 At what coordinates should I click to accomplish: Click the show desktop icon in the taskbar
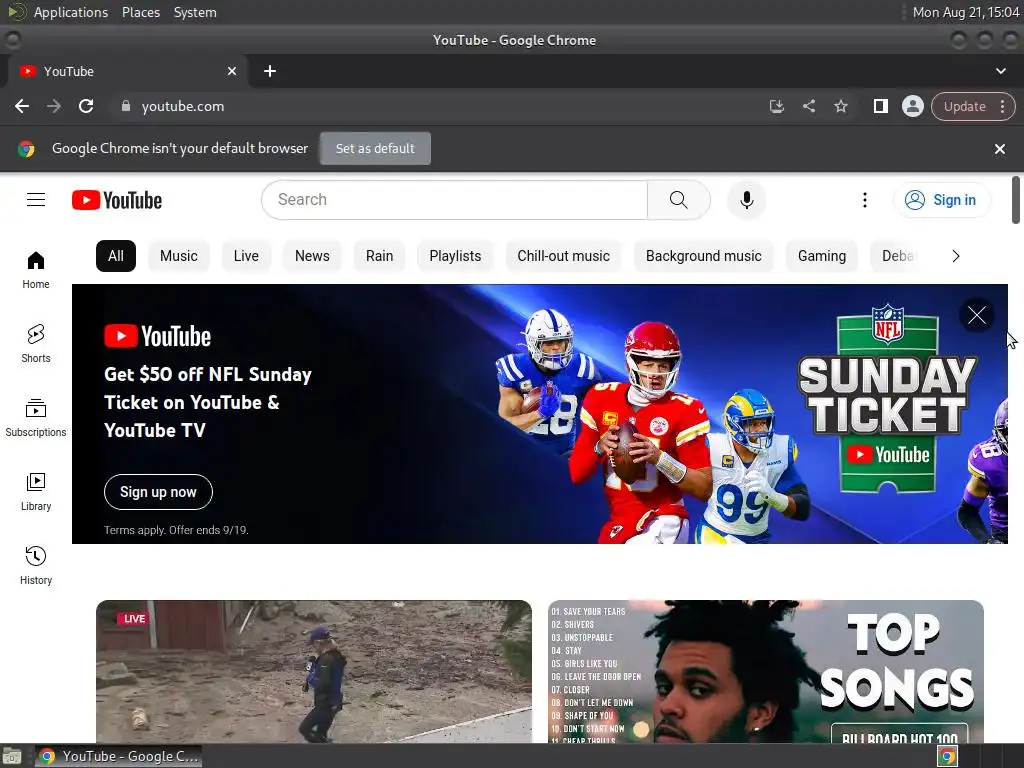pyautogui.click(x=12, y=756)
